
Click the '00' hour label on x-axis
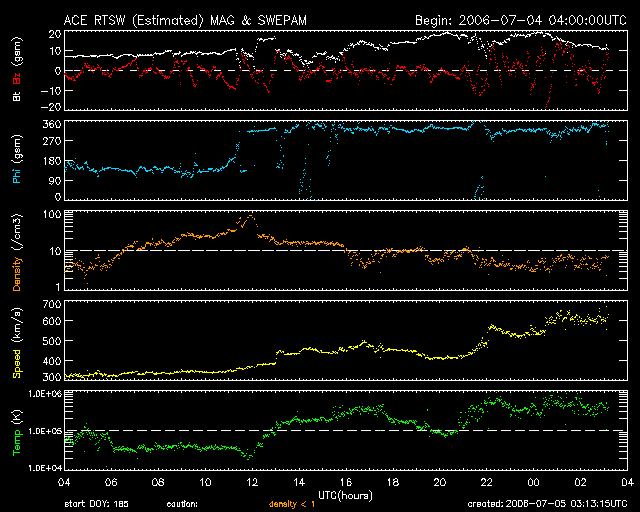[533, 482]
